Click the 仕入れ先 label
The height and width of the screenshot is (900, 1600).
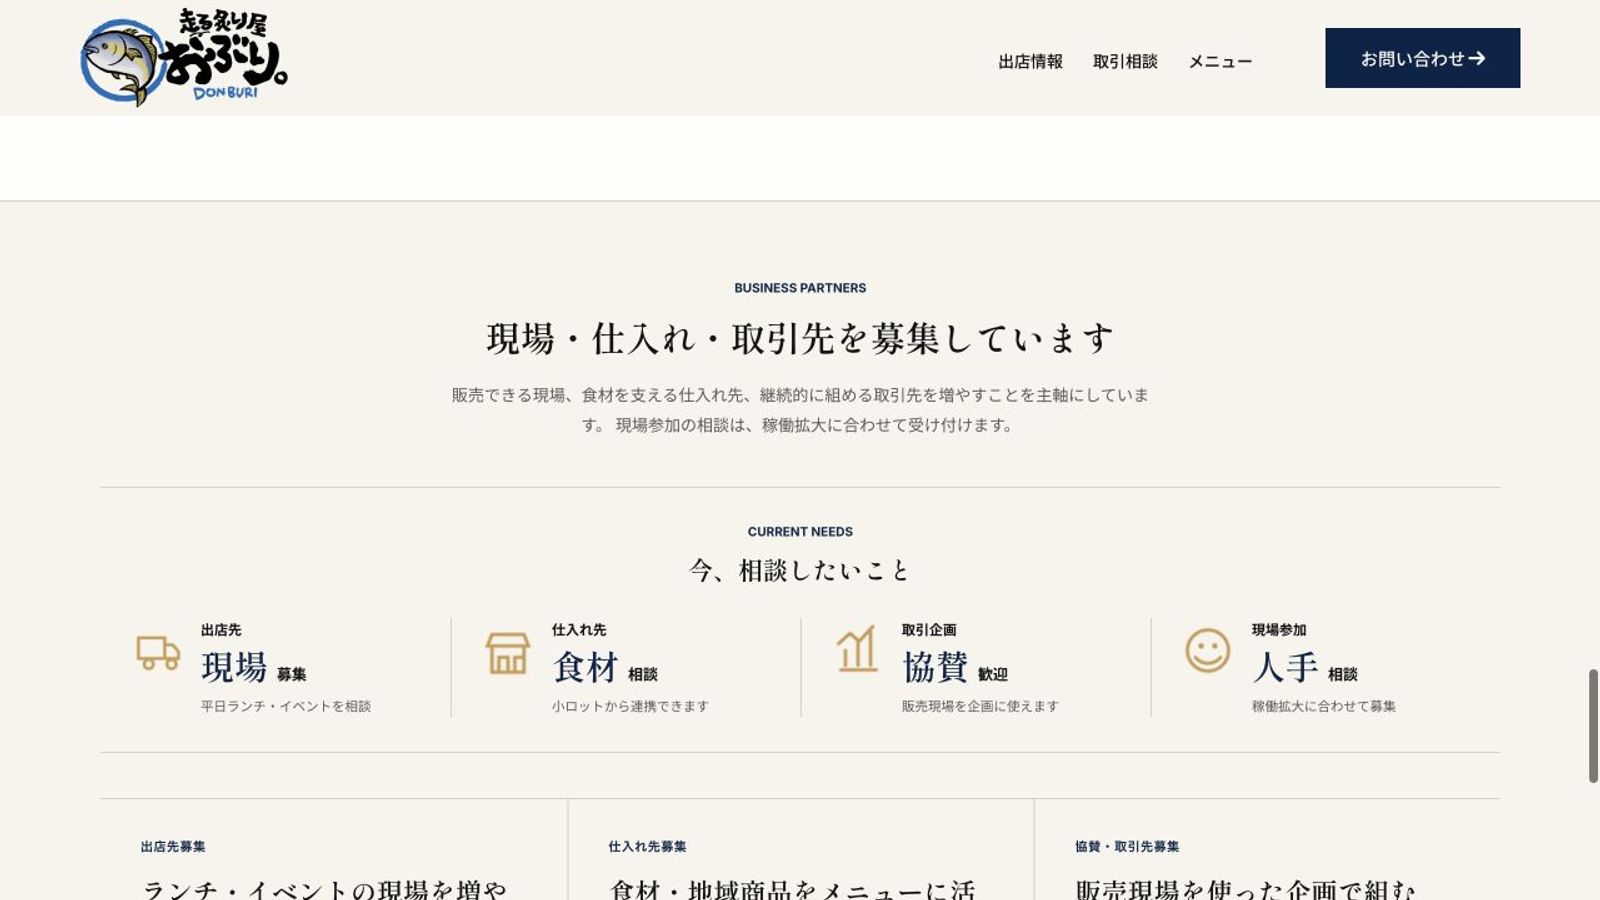[579, 630]
